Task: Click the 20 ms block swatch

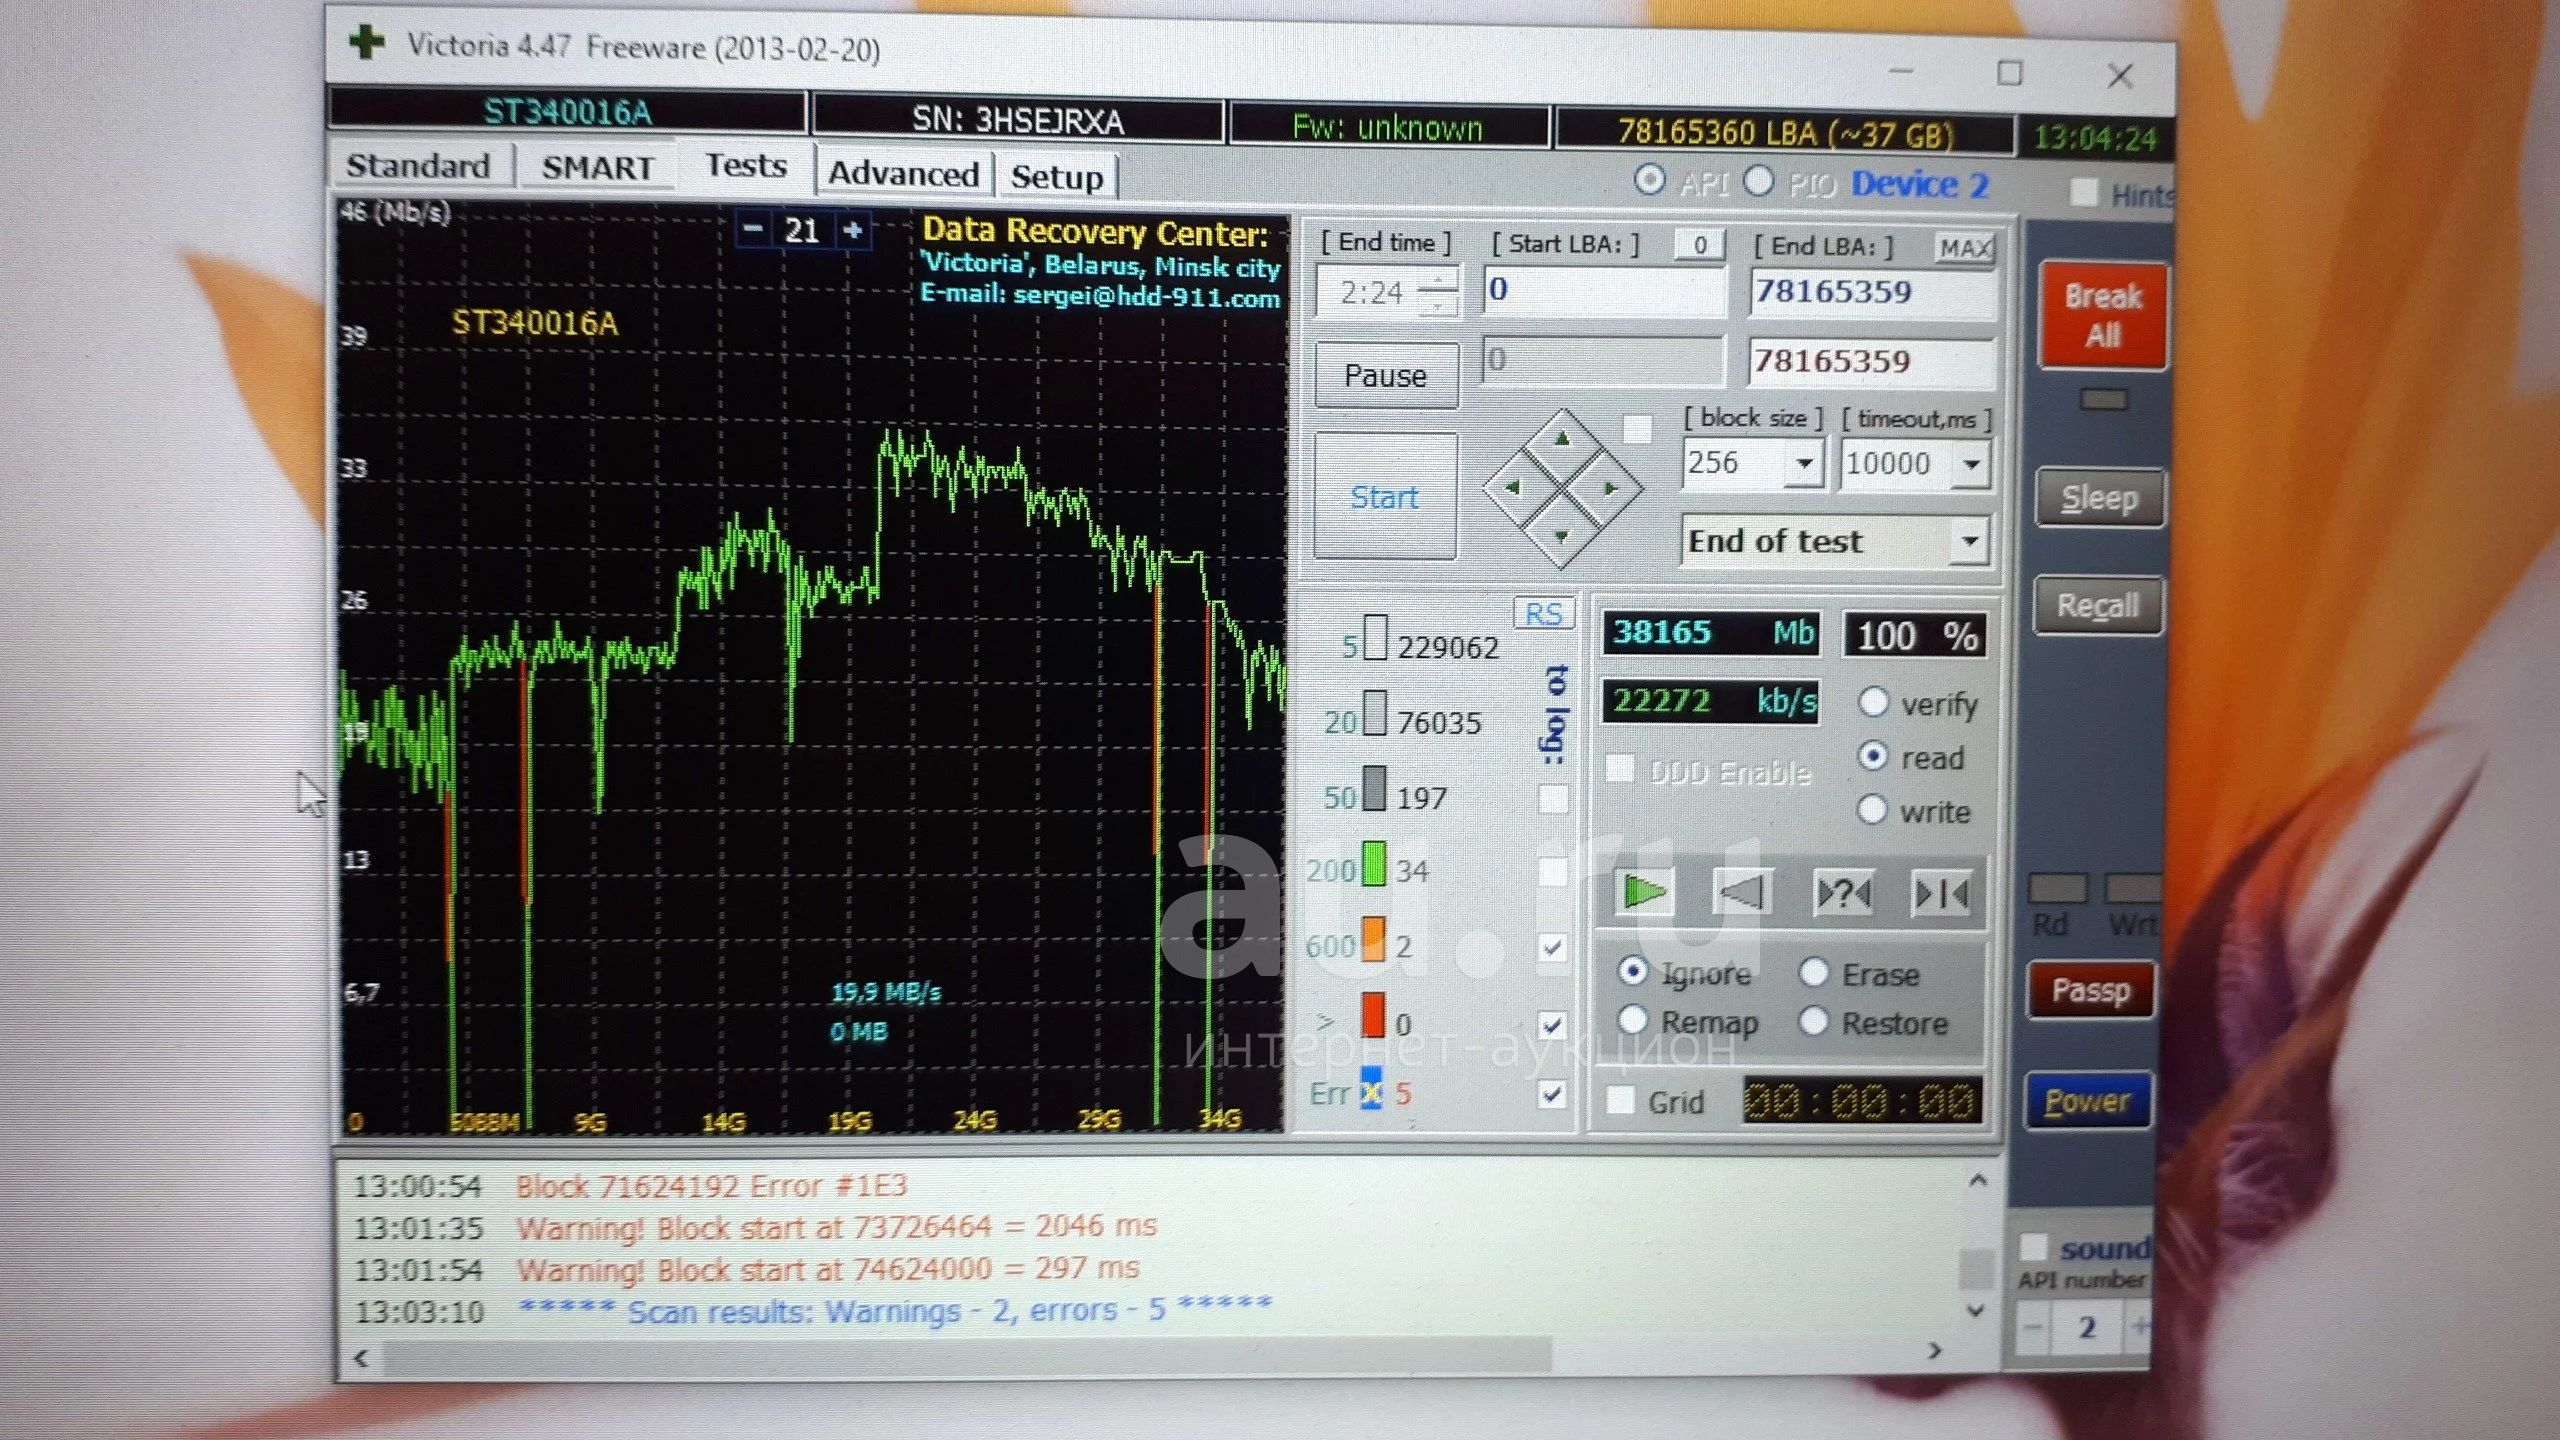Action: point(1375,713)
